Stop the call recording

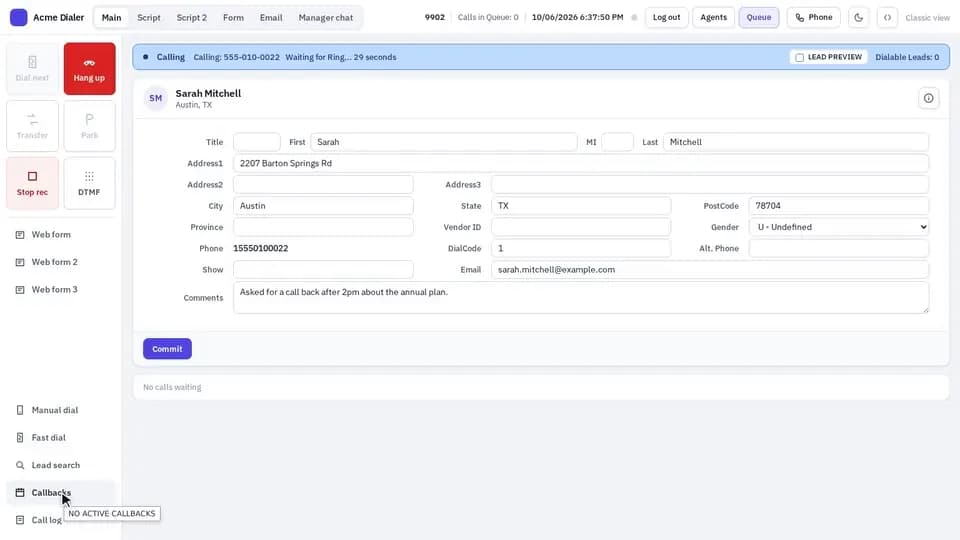click(32, 183)
